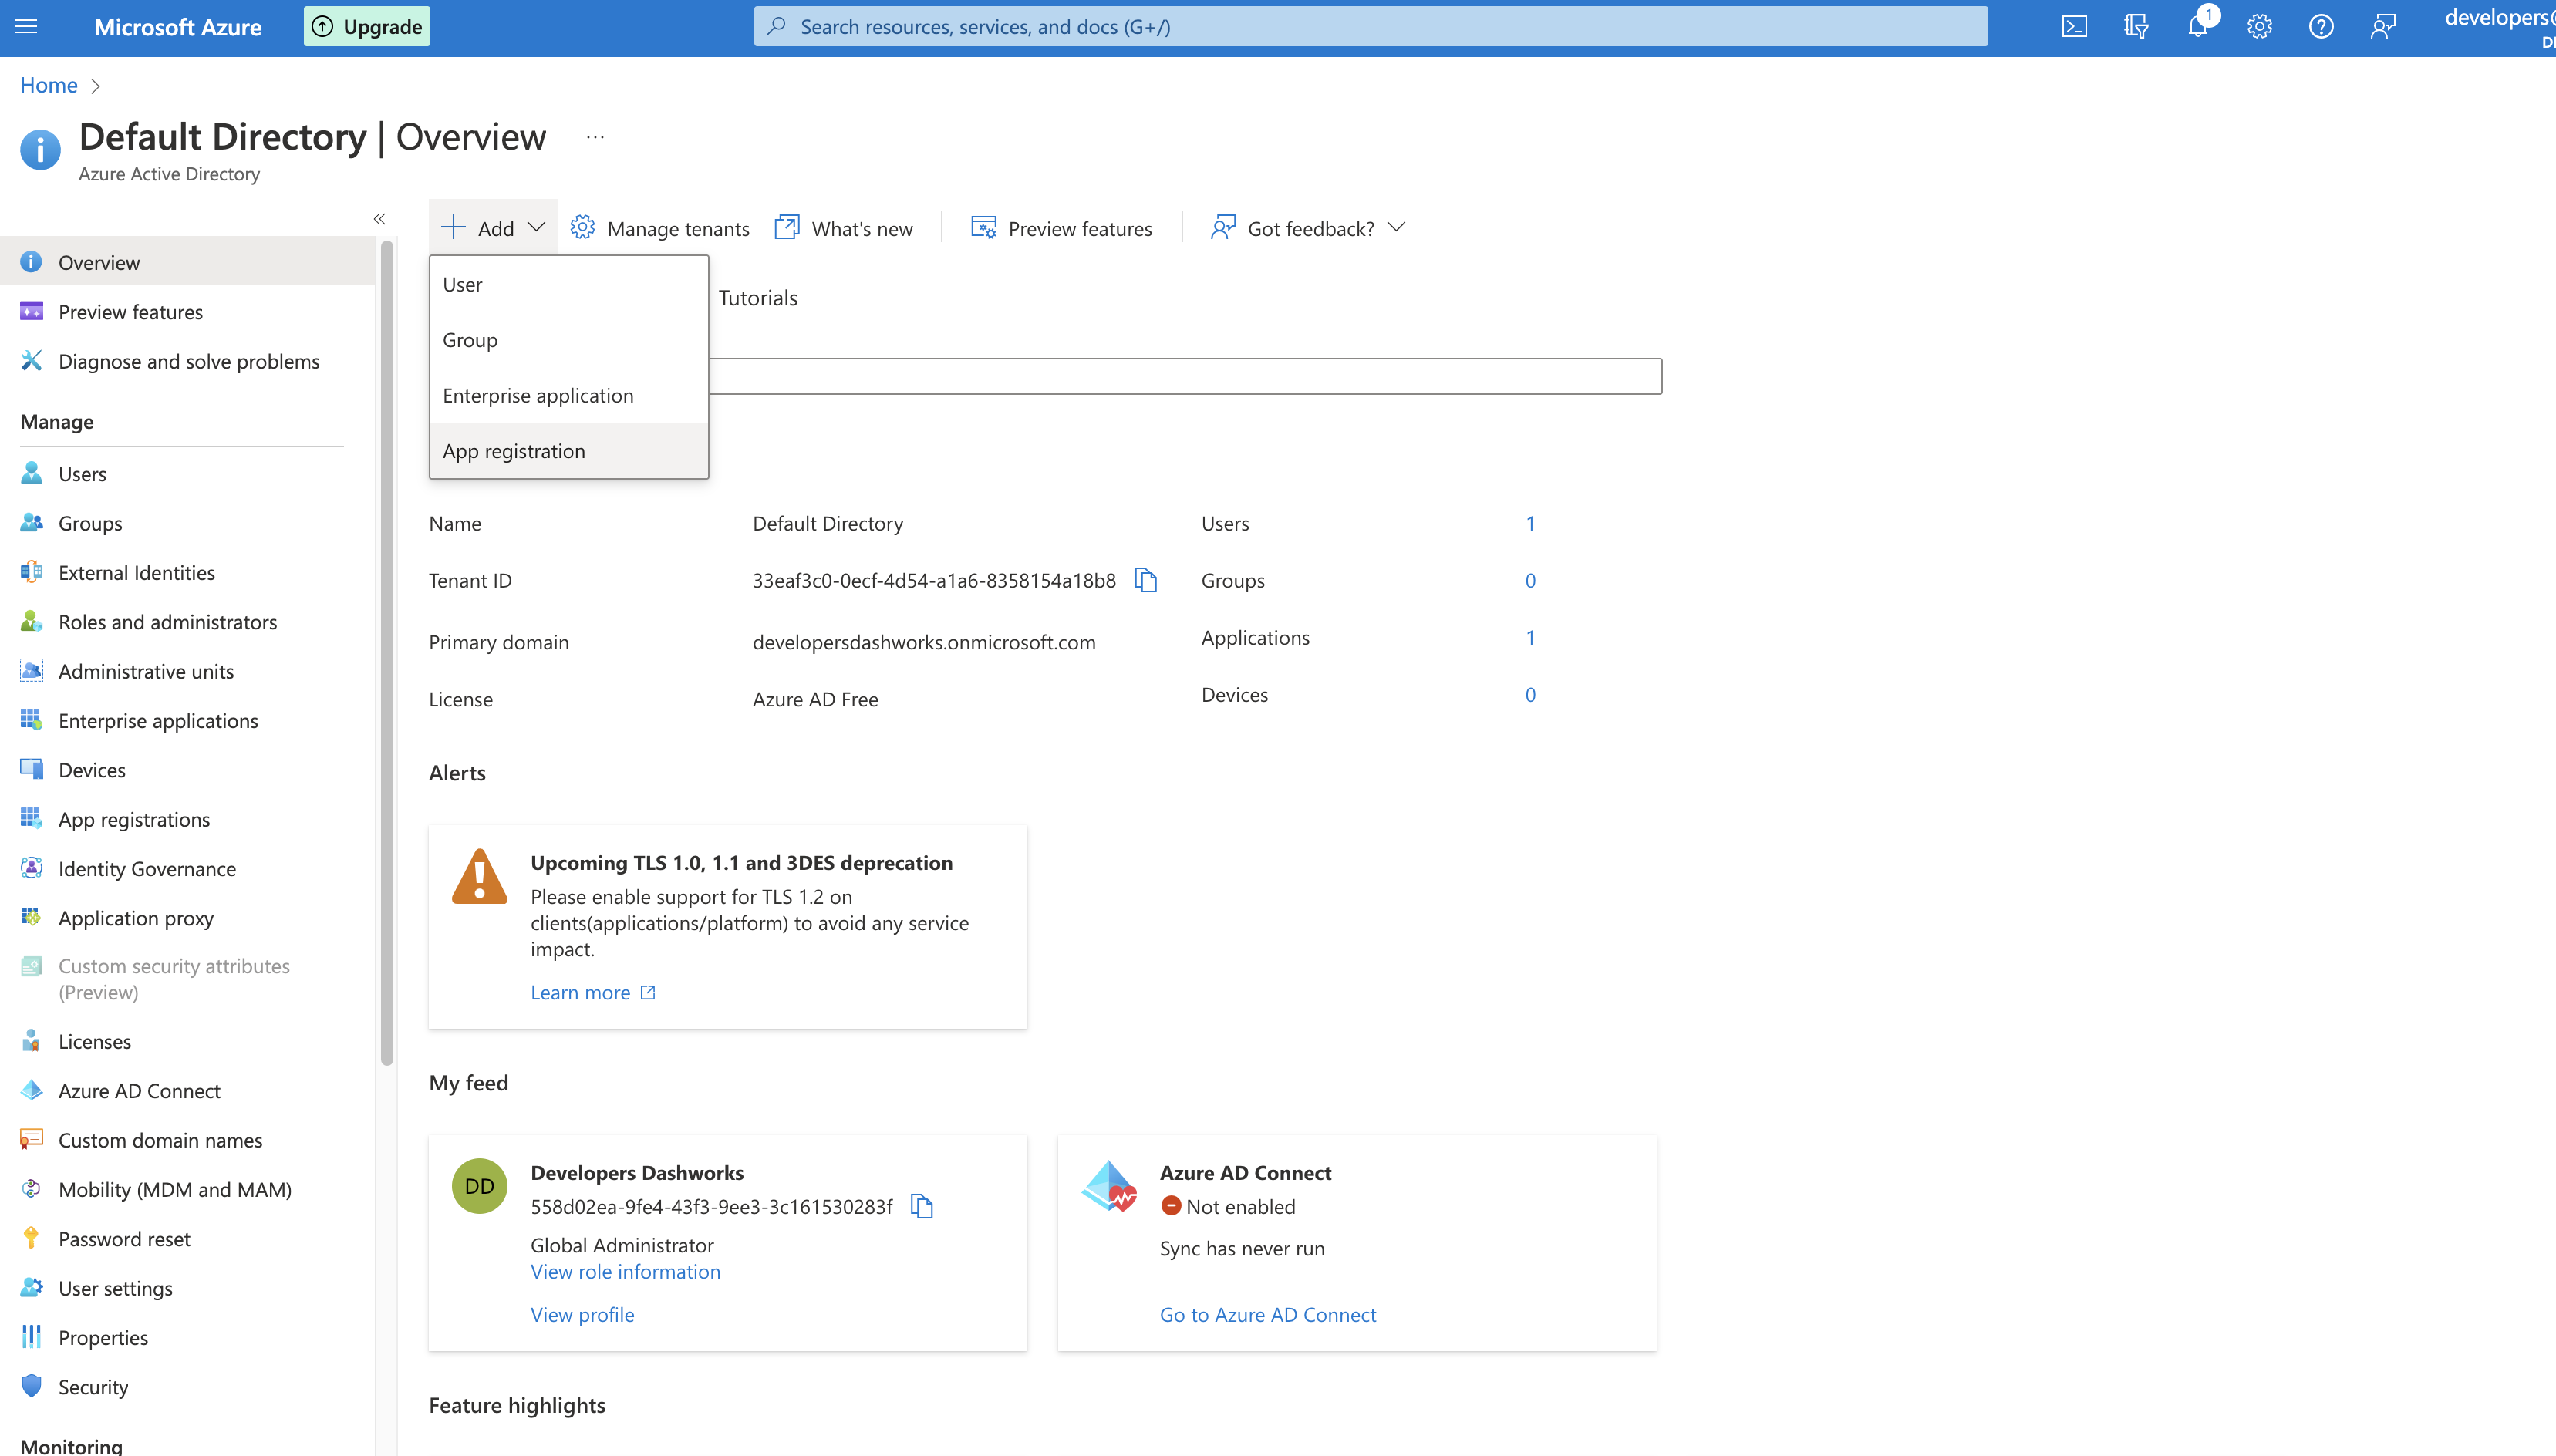Image resolution: width=2556 pixels, height=1456 pixels.
Task: Click the left menu vertical scrollbar
Action: 387,650
